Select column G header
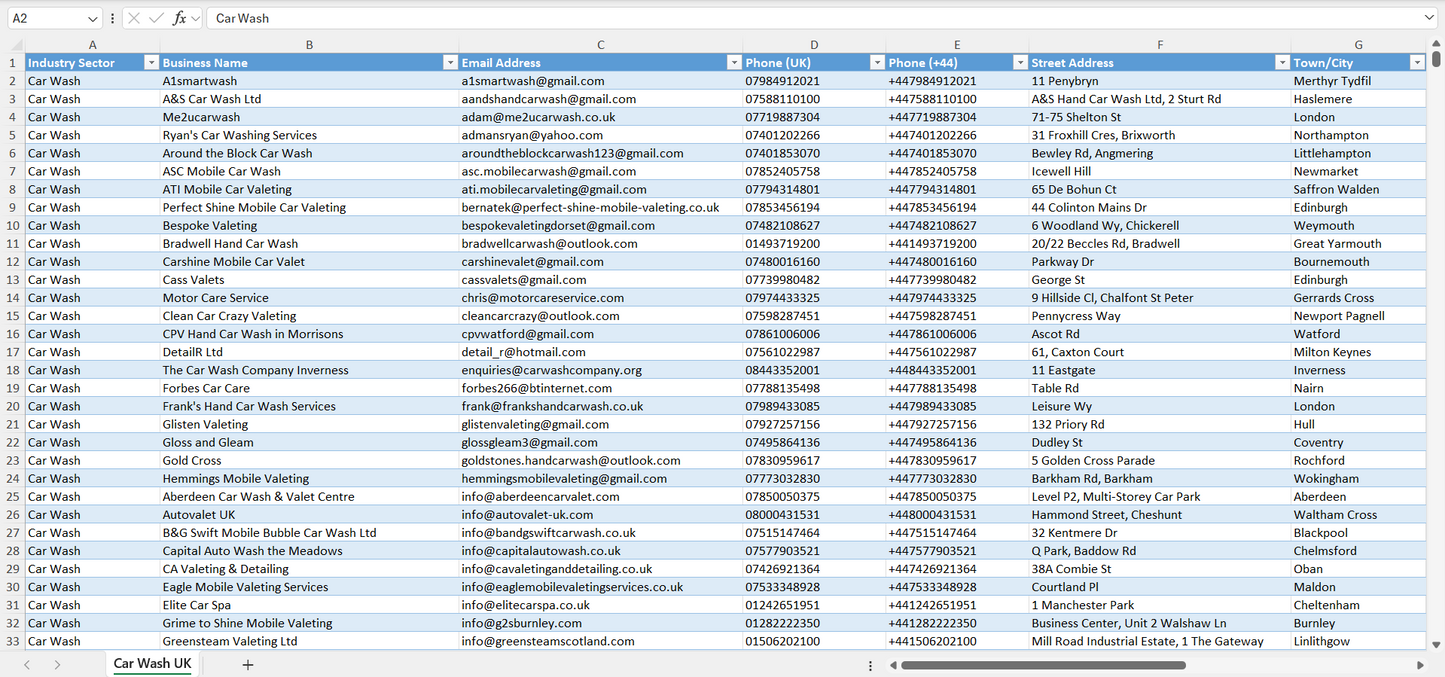 pyautogui.click(x=1358, y=45)
